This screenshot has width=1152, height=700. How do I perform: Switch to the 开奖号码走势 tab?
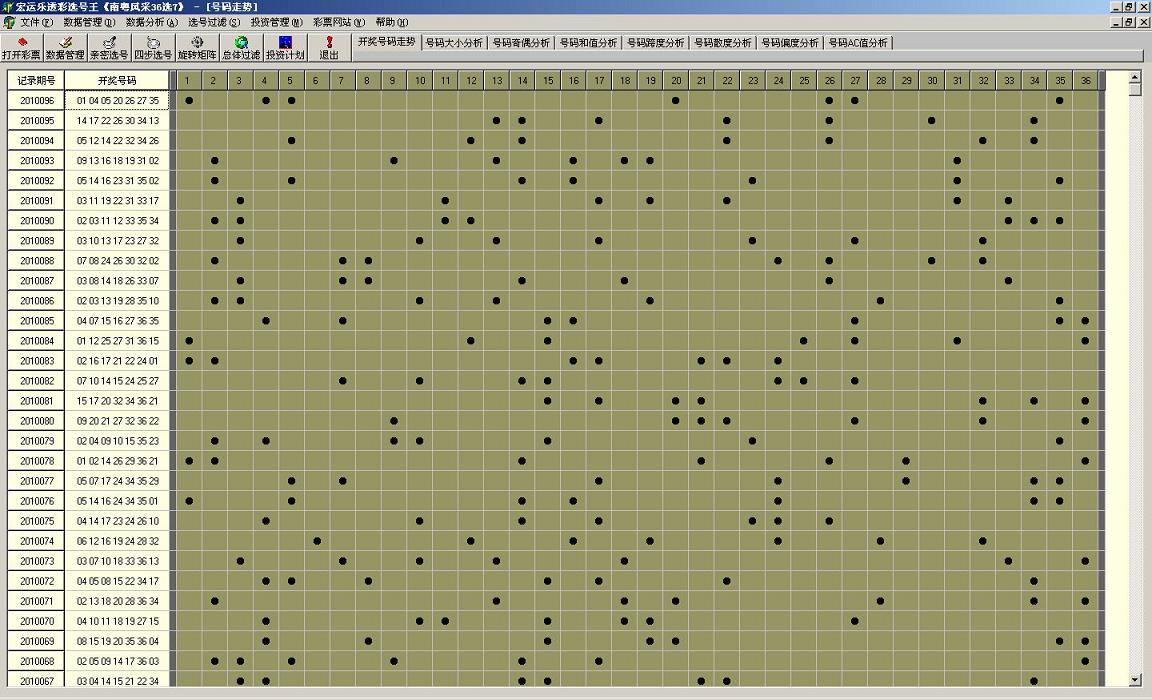click(x=386, y=42)
